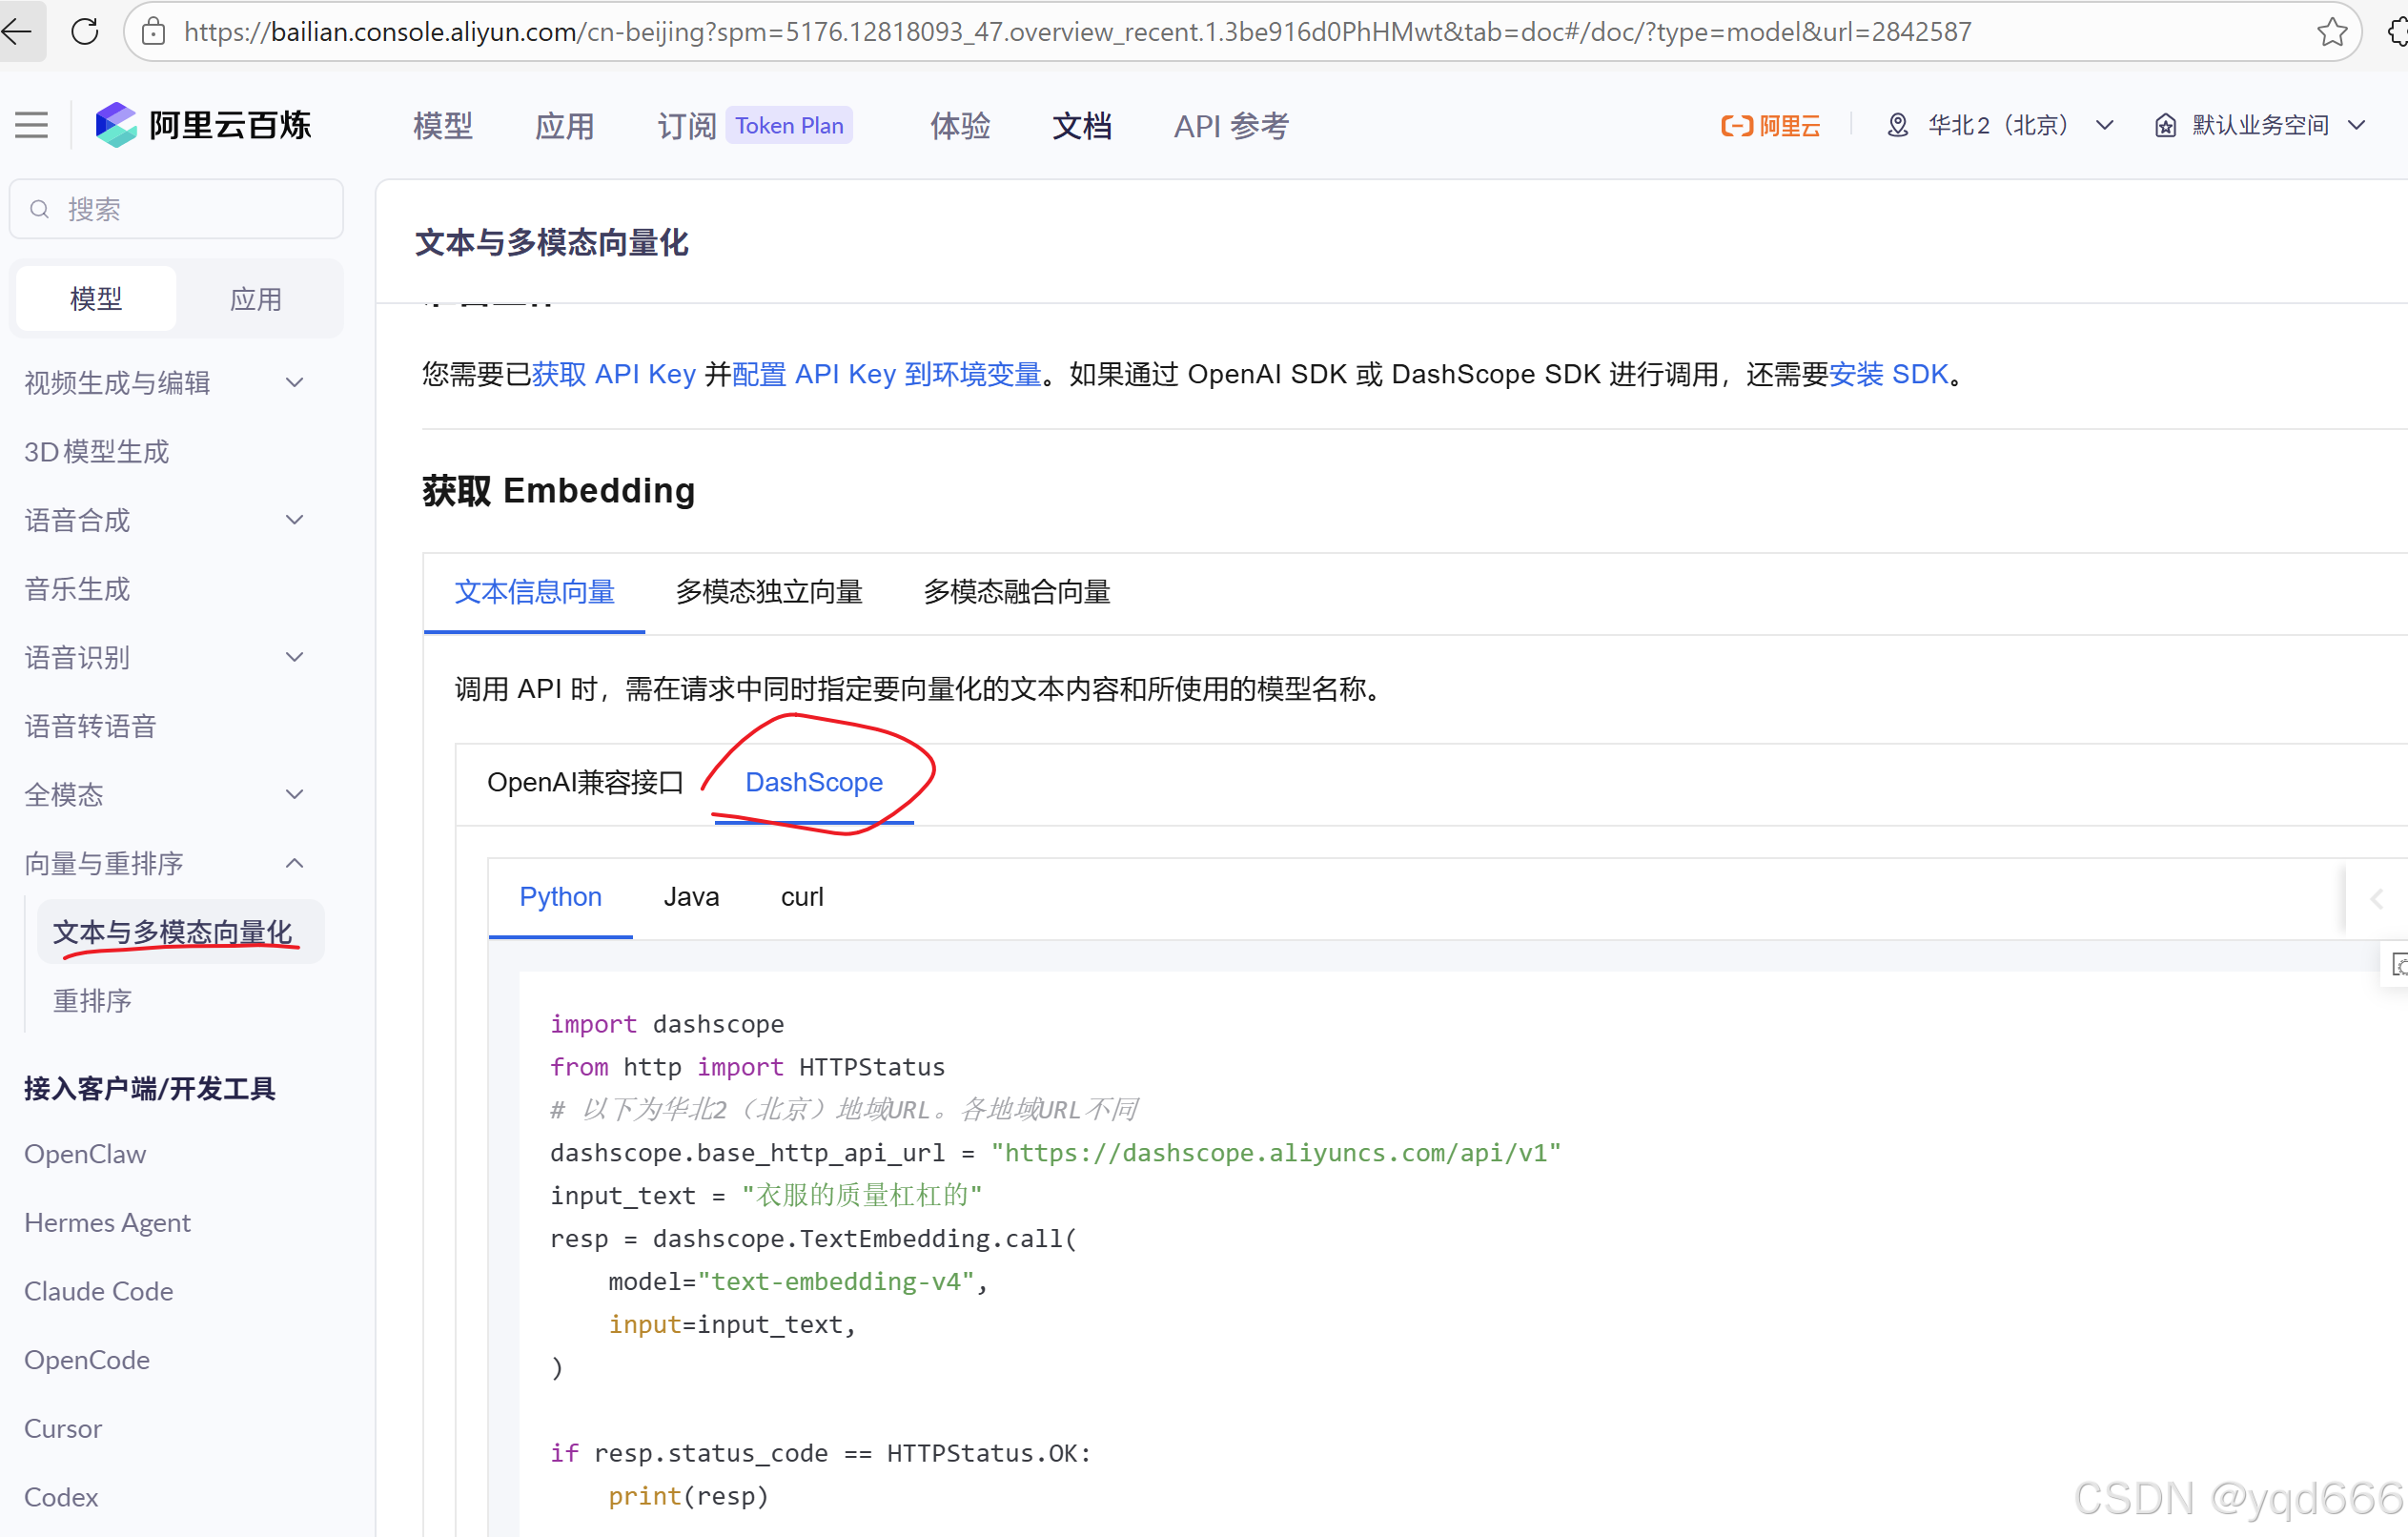Open Claude Code in sidebar
This screenshot has height=1537, width=2408.
click(x=98, y=1291)
